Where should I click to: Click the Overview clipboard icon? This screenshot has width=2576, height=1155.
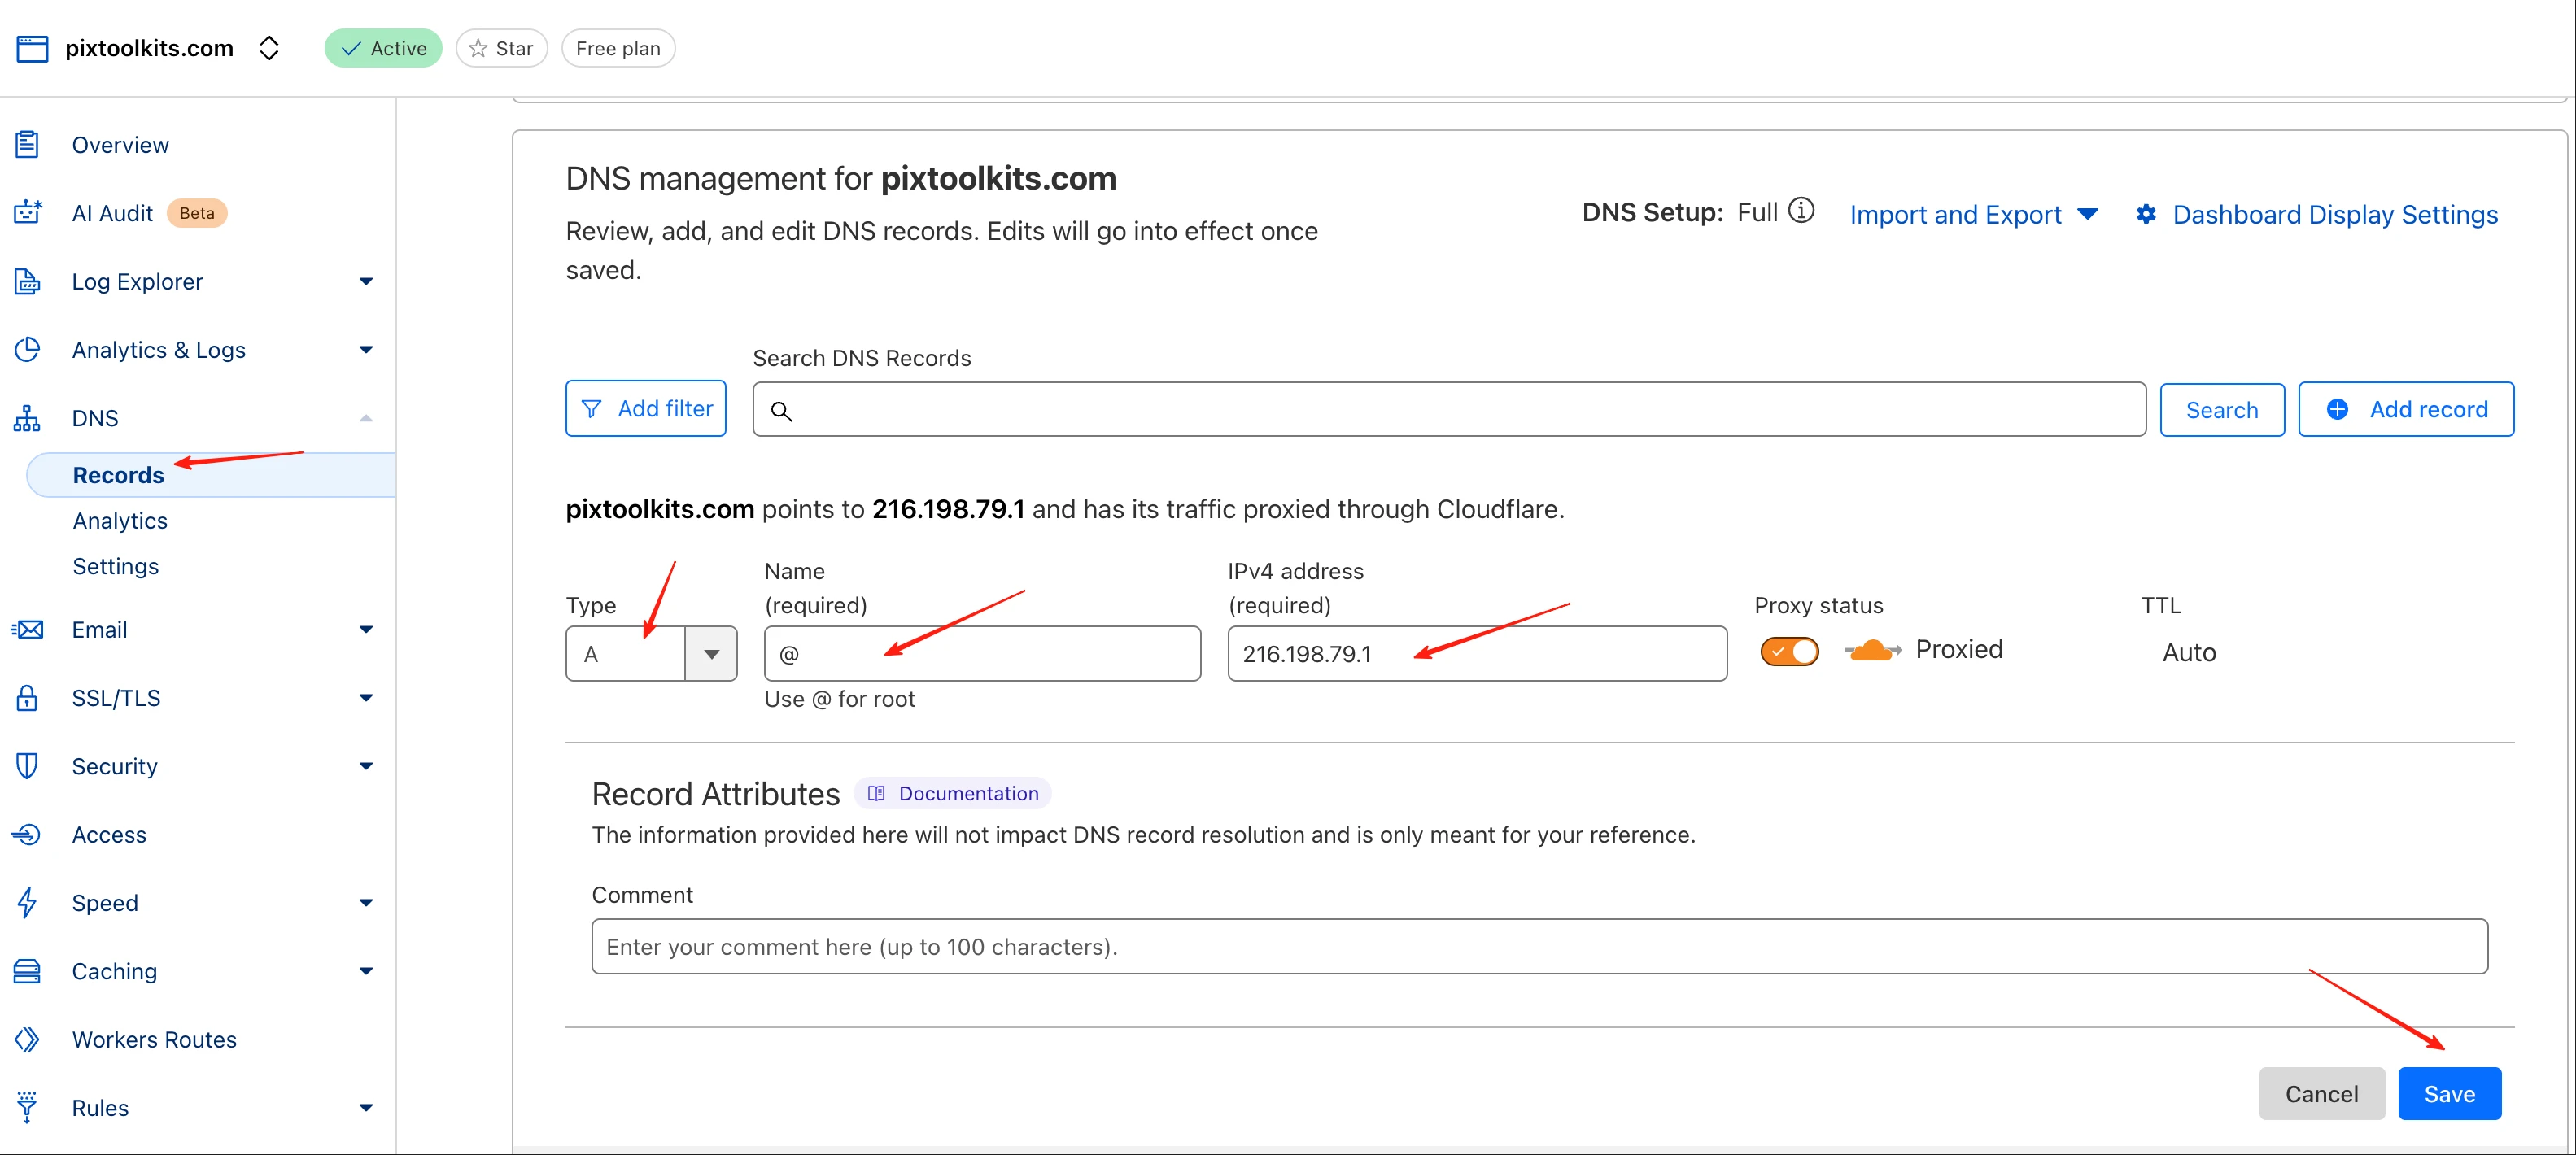27,145
